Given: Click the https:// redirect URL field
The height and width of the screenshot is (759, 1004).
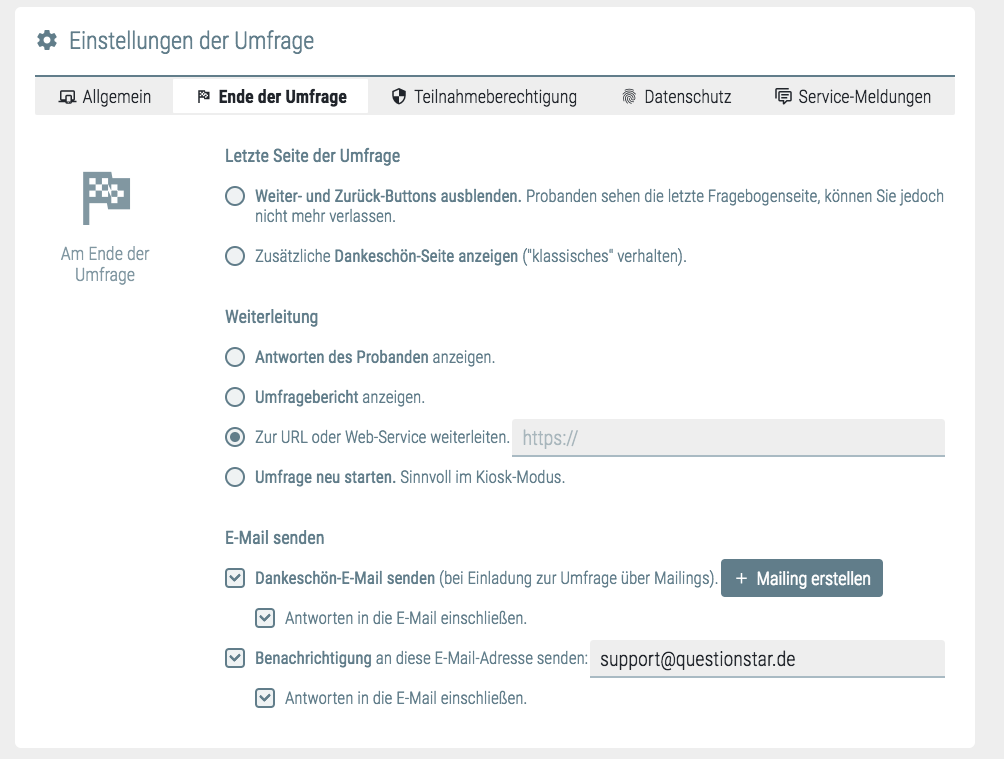Looking at the screenshot, I should (x=728, y=438).
